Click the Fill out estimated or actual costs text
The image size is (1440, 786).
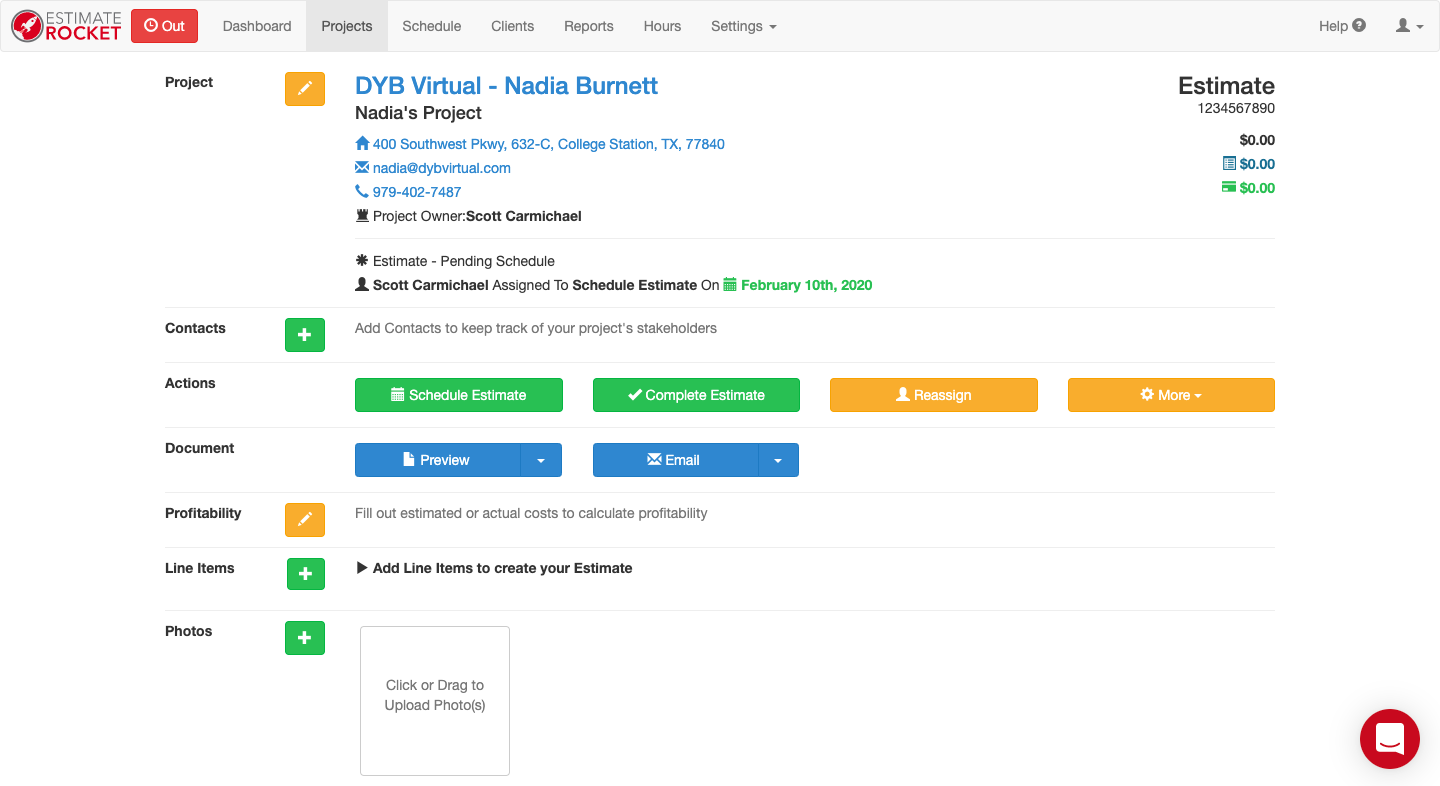(x=531, y=513)
